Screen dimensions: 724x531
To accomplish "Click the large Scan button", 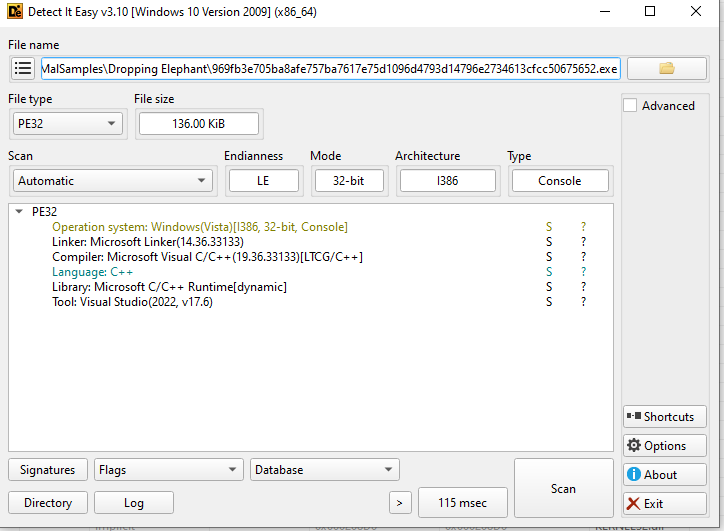I will coord(563,488).
